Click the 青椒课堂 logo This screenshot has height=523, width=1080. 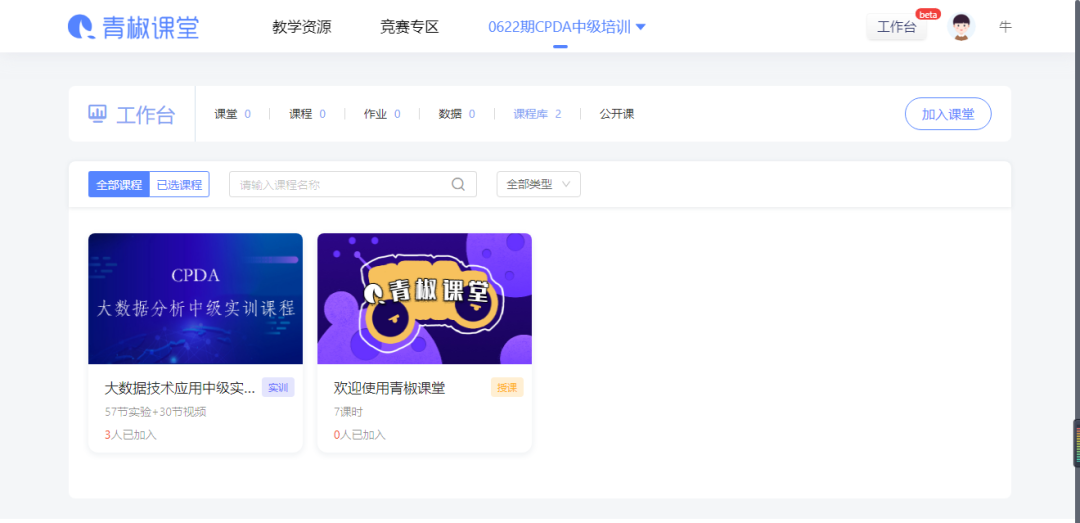click(x=133, y=27)
